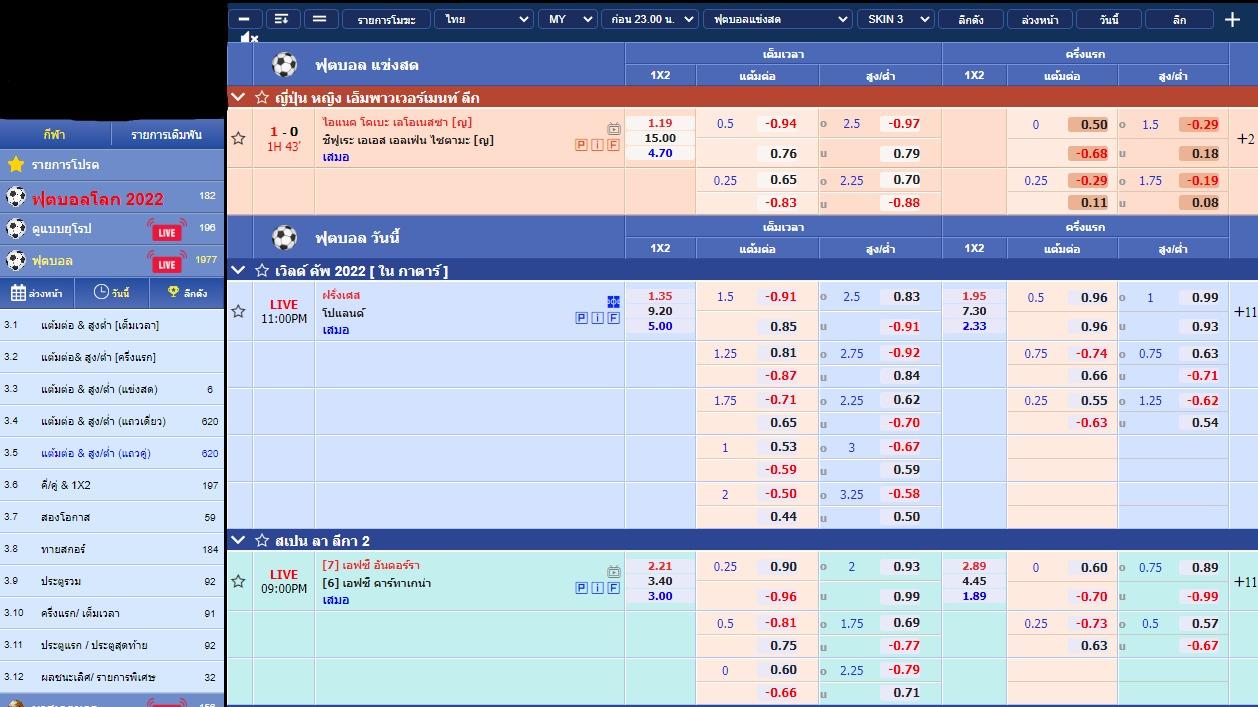Open the MY odds type dropdown
This screenshot has height=707, width=1258.
click(569, 19)
